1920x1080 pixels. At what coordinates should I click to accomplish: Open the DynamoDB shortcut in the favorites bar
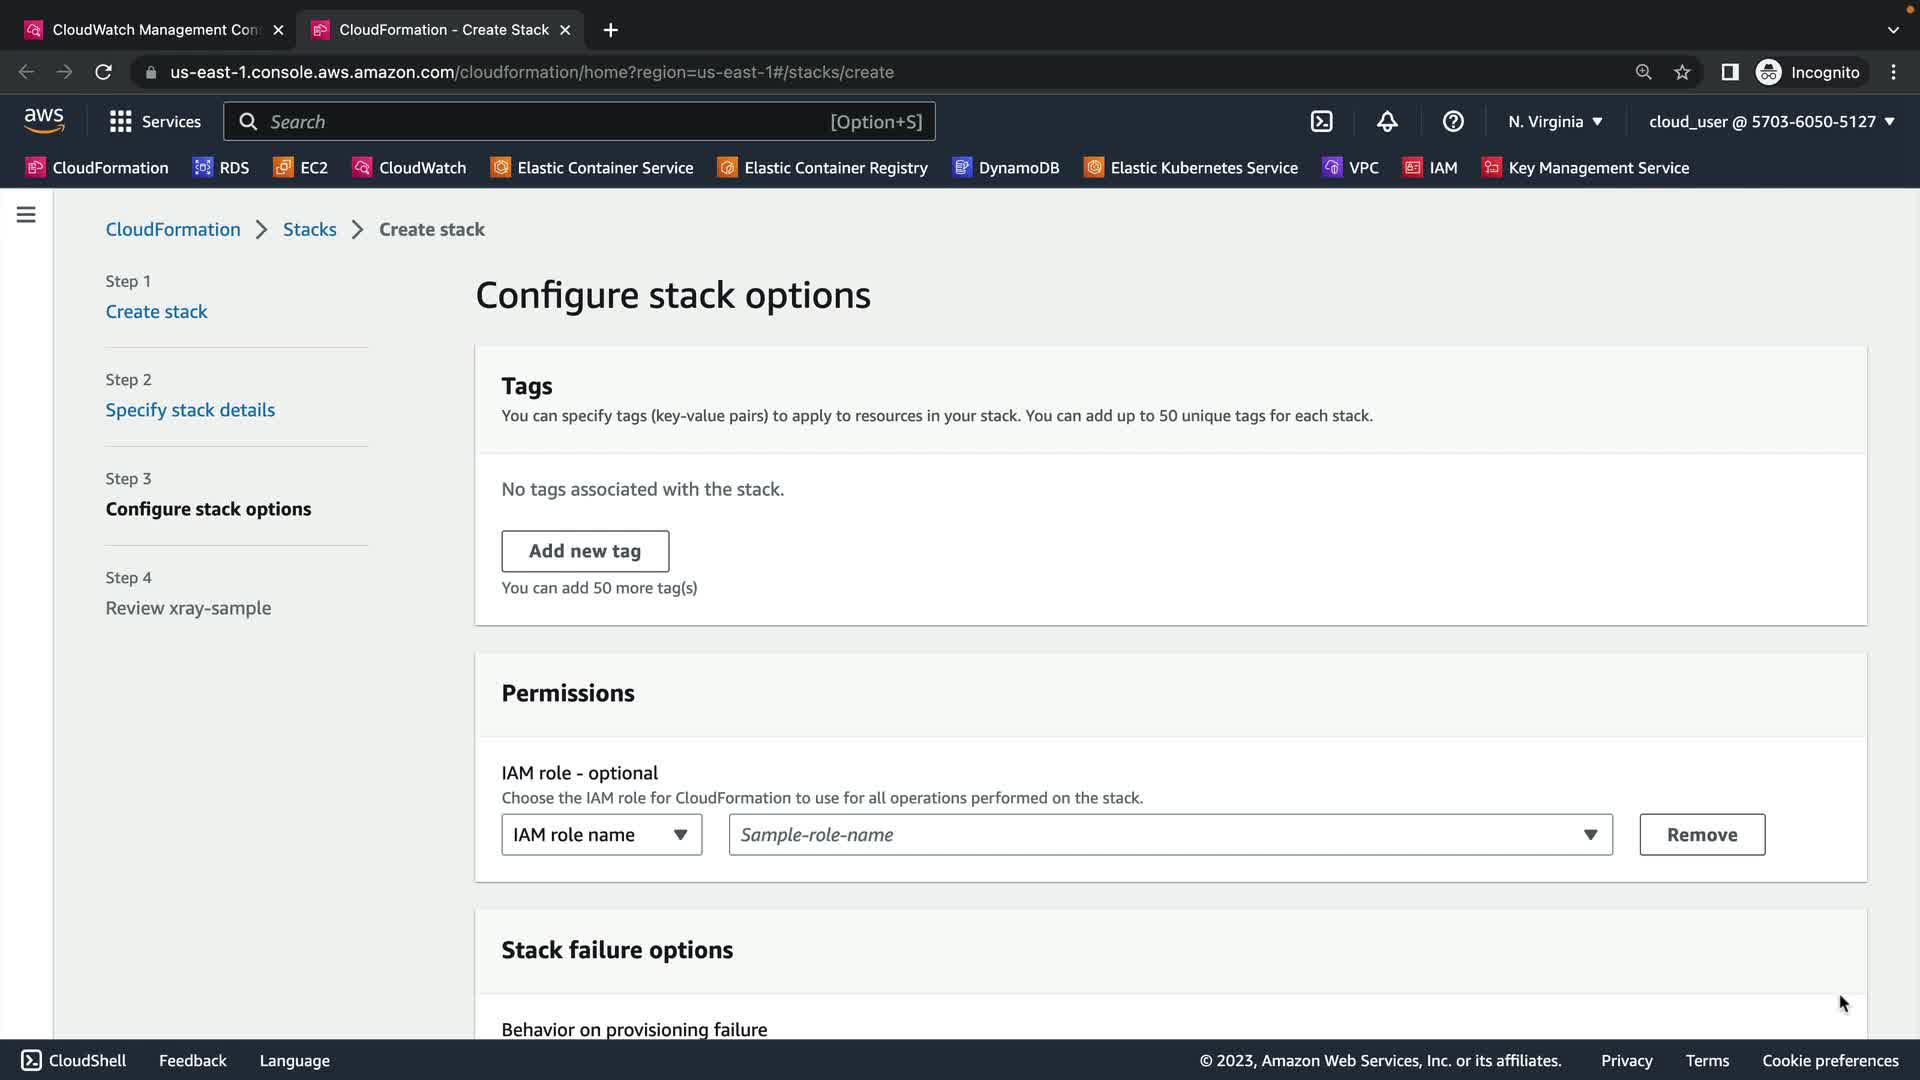[x=1005, y=168]
